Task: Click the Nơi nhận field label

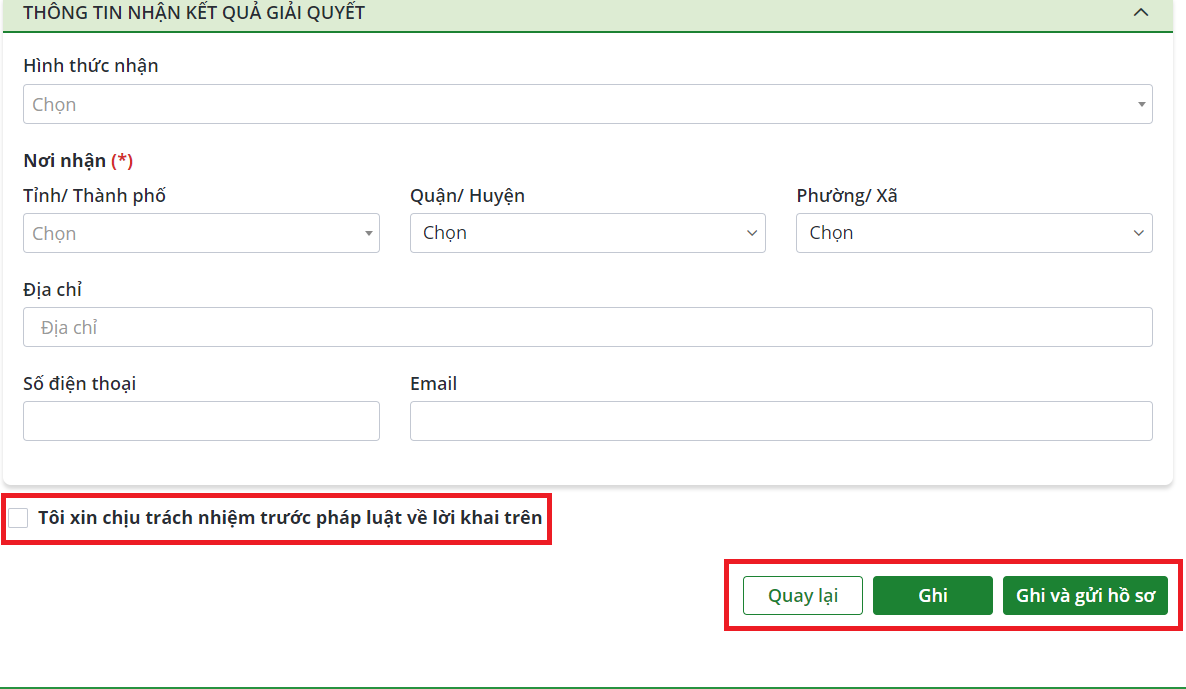Action: coord(65,161)
